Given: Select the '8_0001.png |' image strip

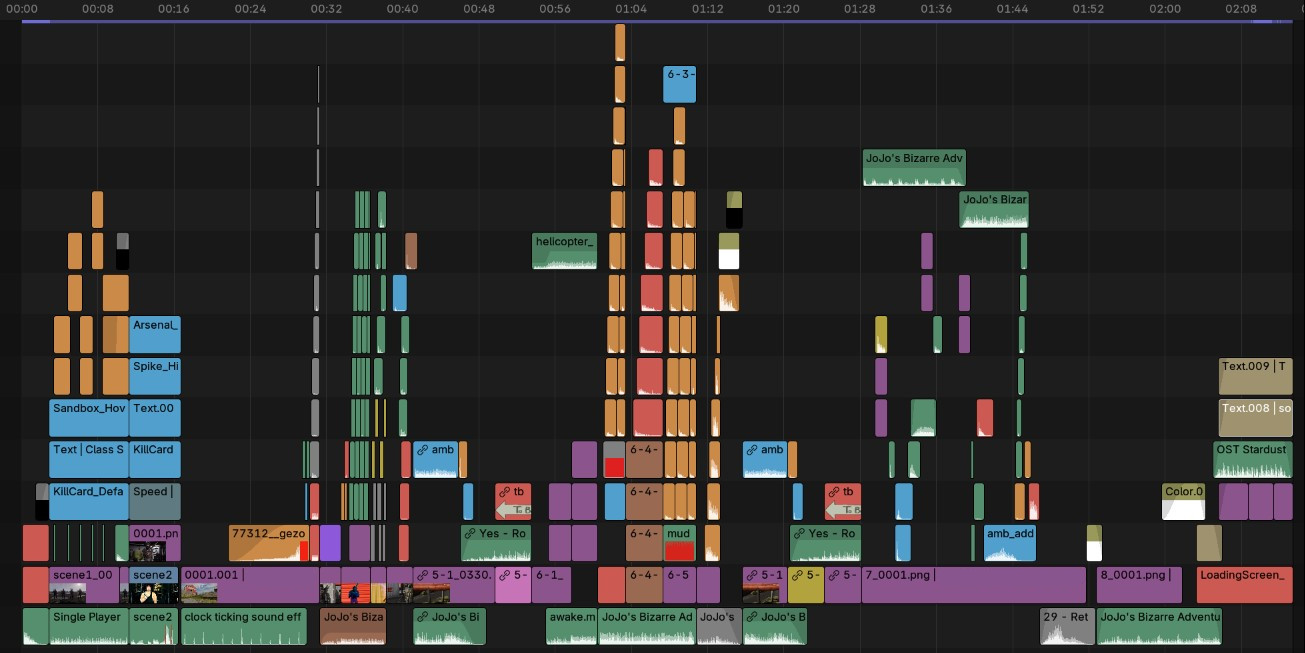Looking at the screenshot, I should pyautogui.click(x=1139, y=585).
